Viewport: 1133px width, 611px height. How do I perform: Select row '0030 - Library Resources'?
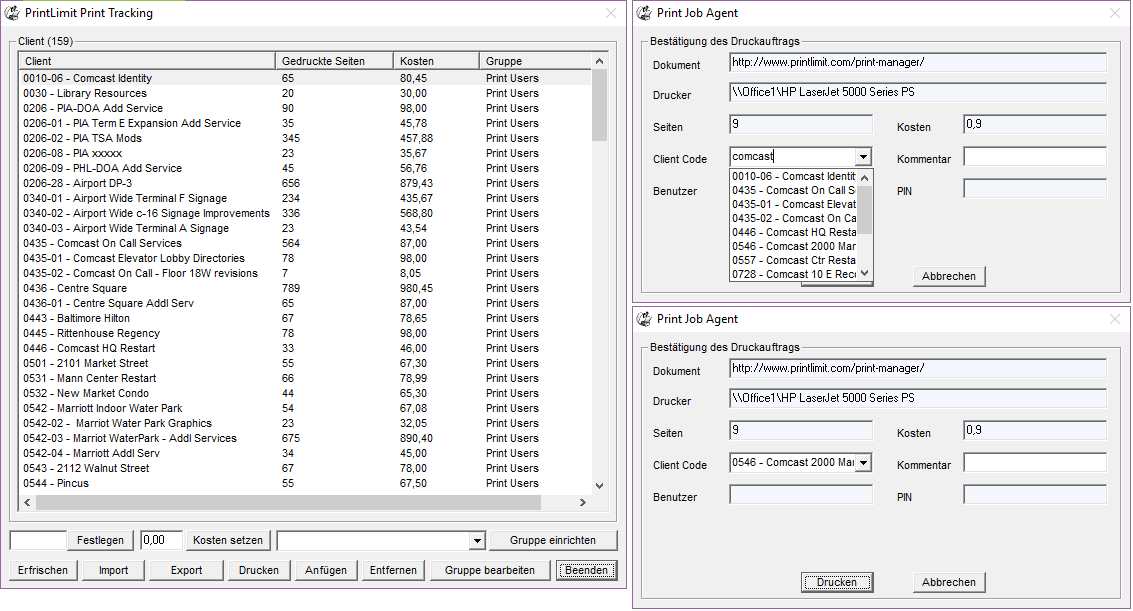point(305,93)
